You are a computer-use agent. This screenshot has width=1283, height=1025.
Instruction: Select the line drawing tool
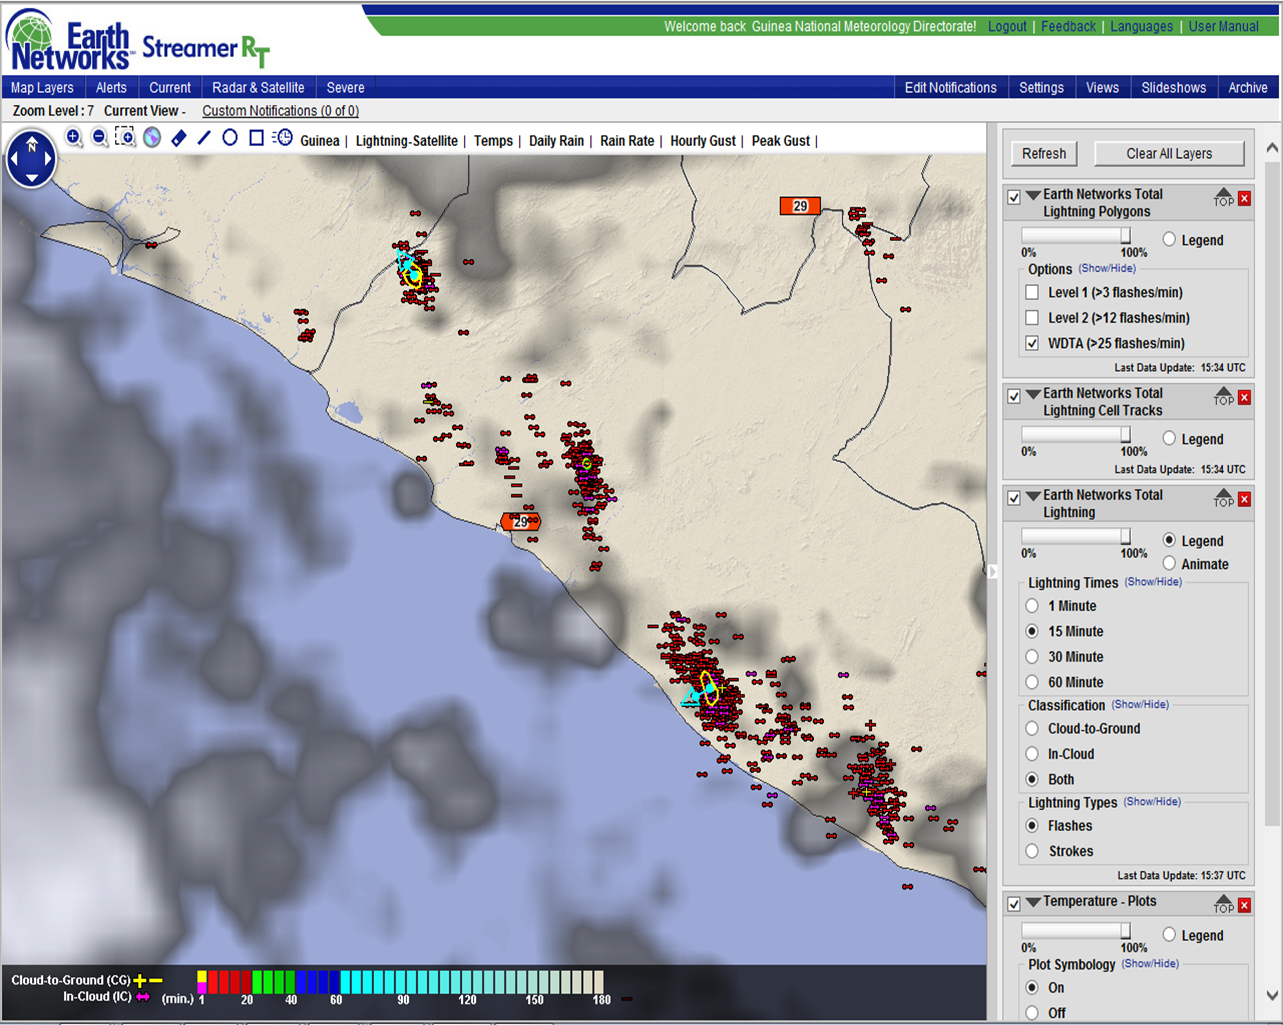point(204,137)
